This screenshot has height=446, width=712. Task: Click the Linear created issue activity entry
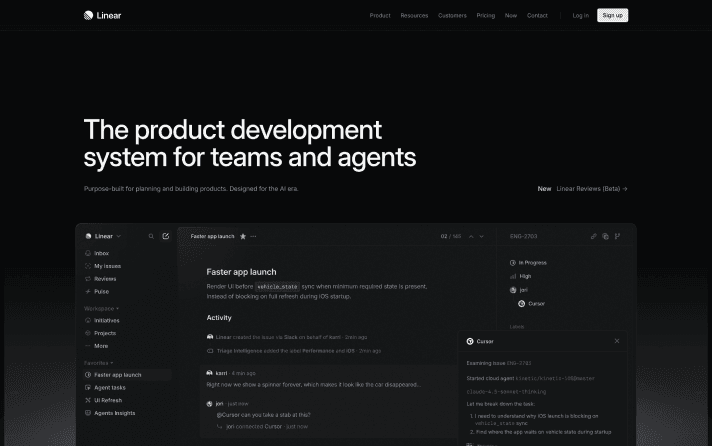[x=287, y=337]
